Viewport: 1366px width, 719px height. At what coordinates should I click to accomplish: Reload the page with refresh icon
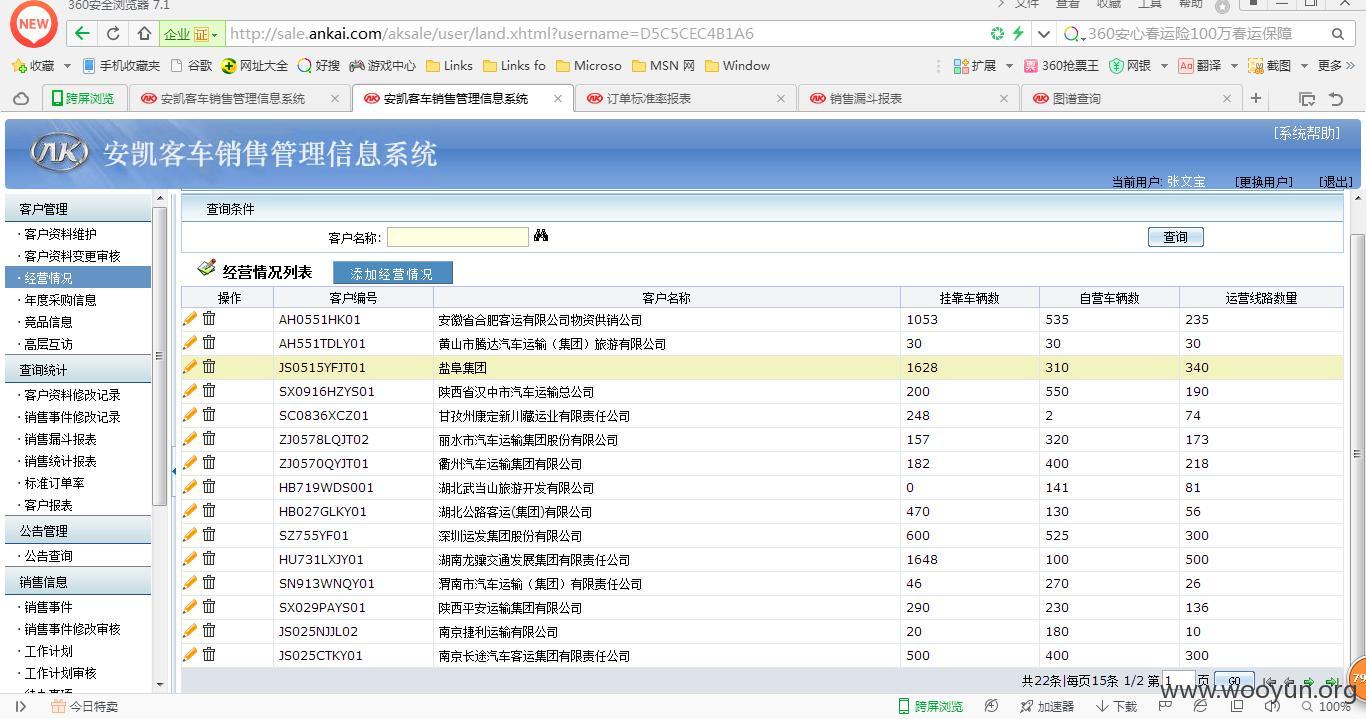tap(113, 33)
